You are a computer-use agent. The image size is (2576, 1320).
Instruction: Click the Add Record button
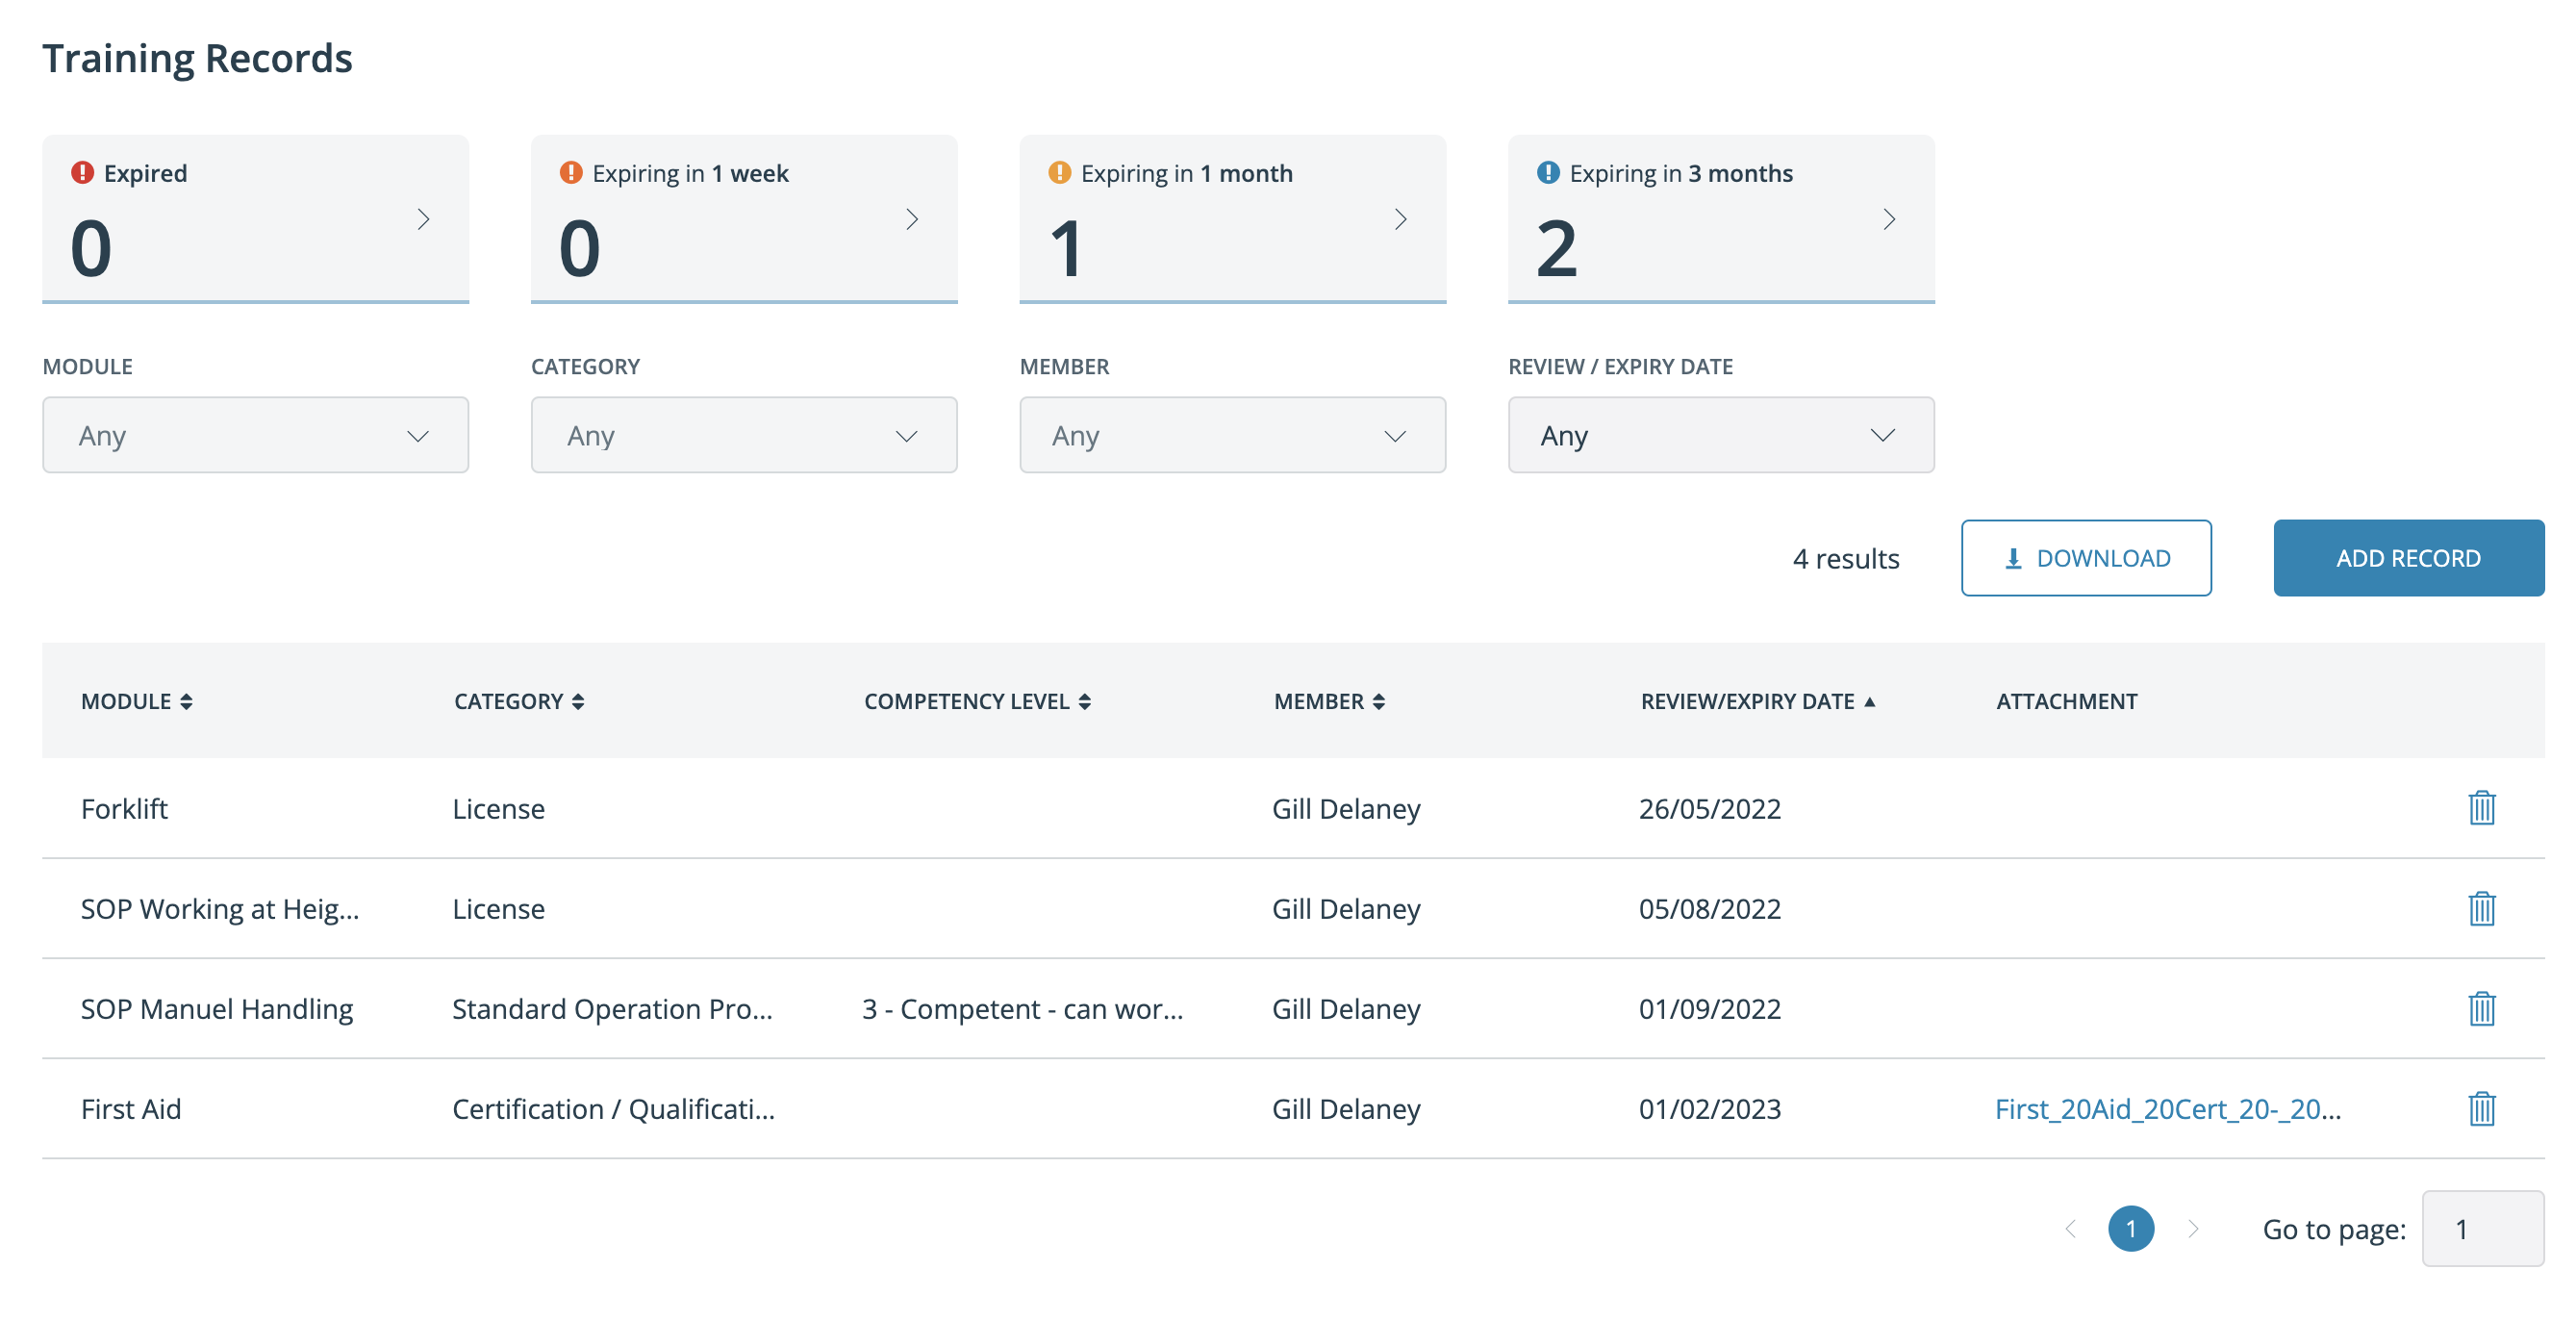pyautogui.click(x=2408, y=558)
